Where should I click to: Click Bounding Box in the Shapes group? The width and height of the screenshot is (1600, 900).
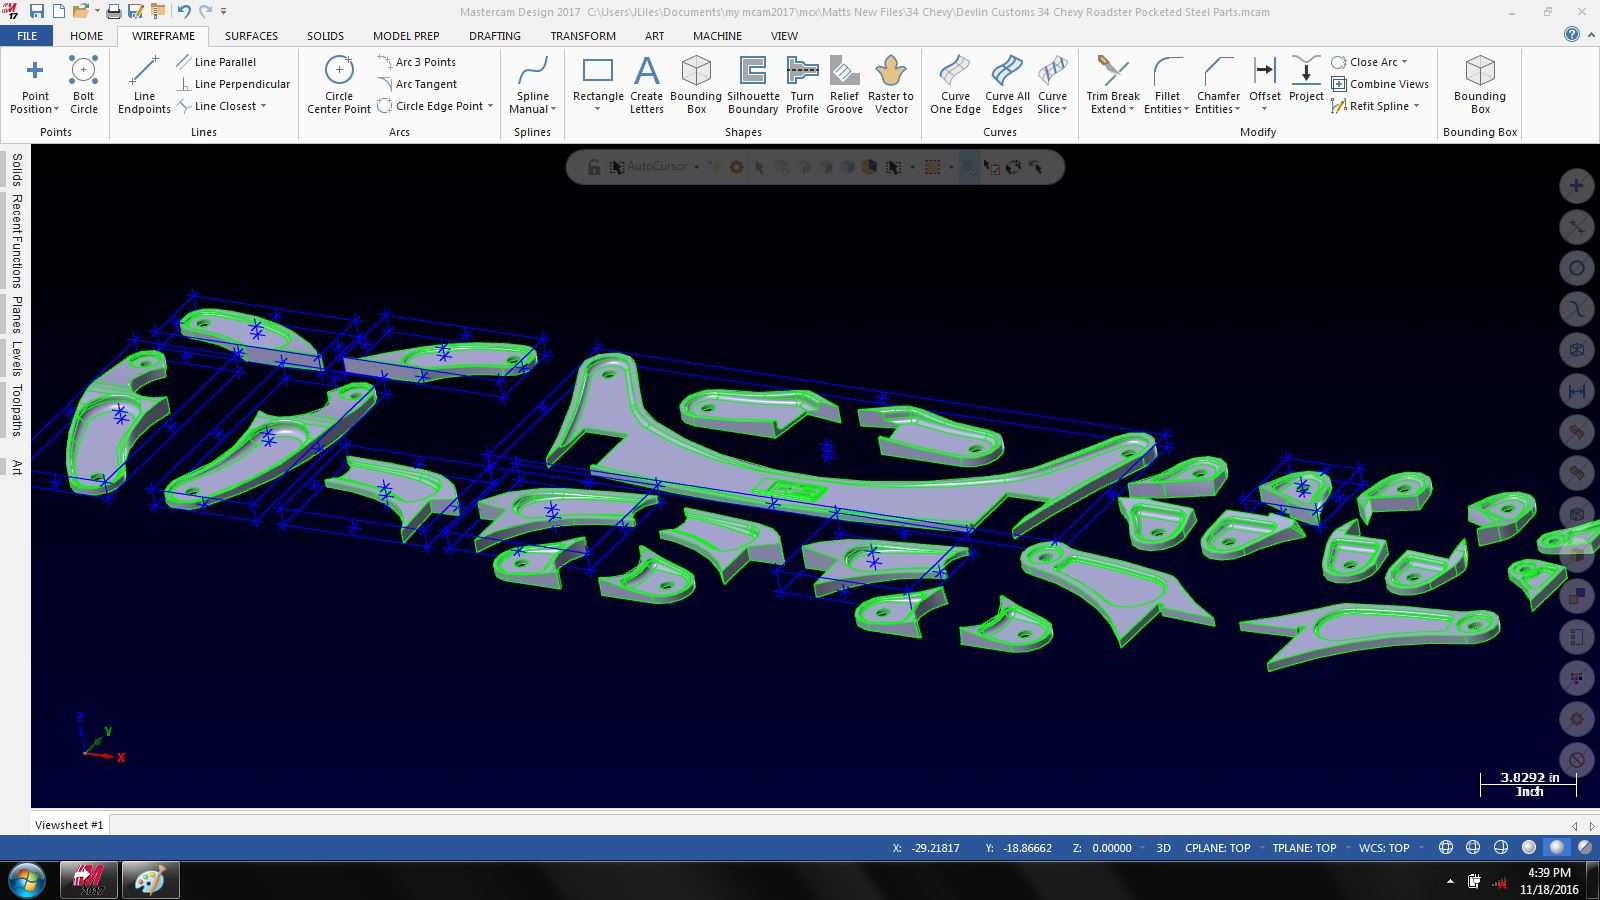pos(696,85)
